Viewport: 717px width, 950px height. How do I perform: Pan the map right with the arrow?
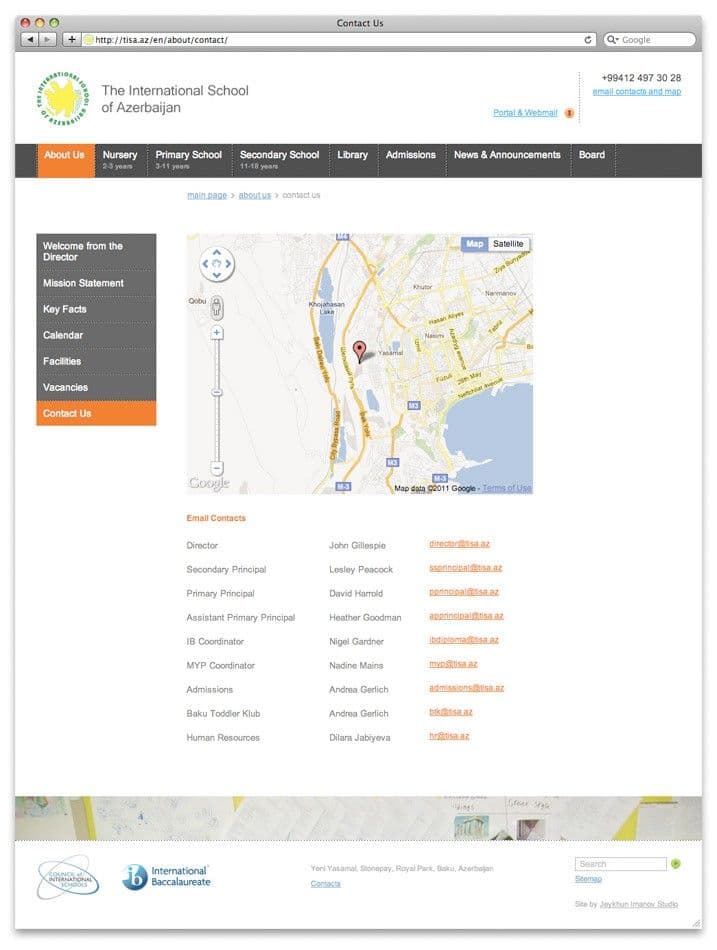click(228, 264)
